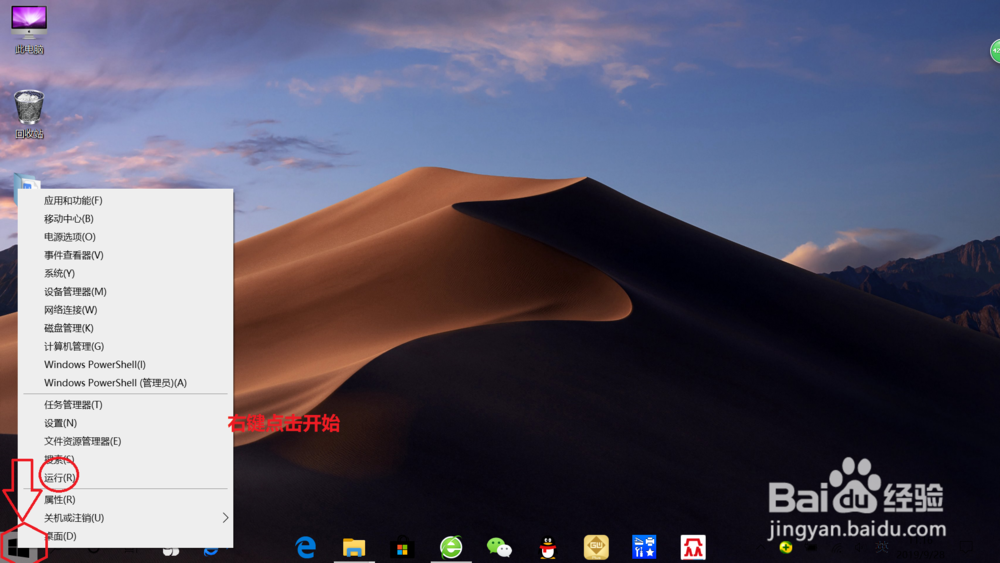Select the 回收站 recycle bin icon

point(29,113)
